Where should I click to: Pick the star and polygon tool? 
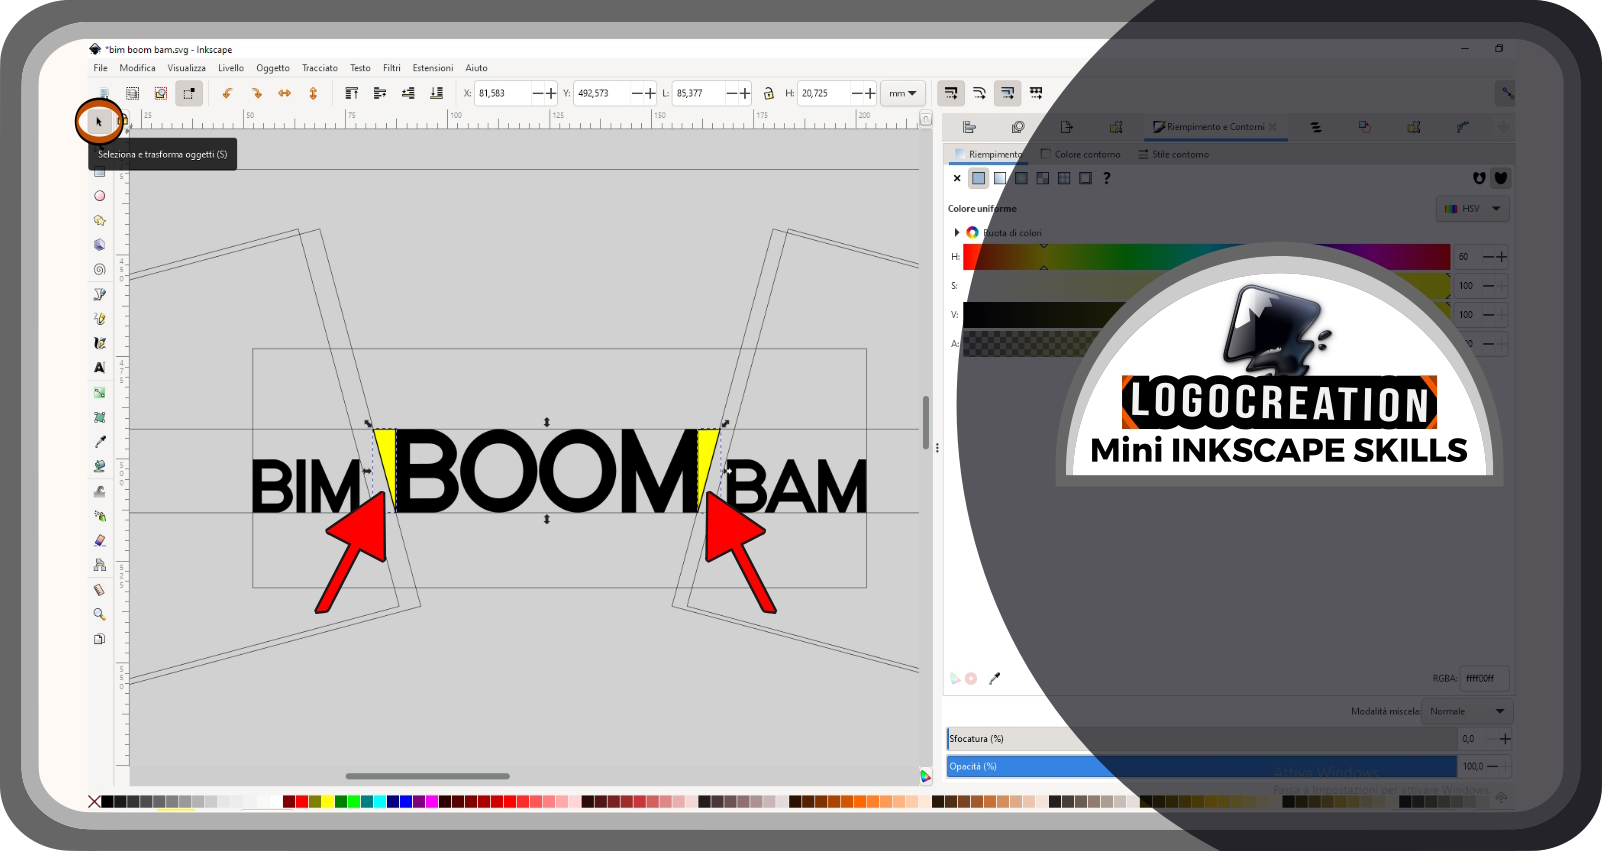99,220
